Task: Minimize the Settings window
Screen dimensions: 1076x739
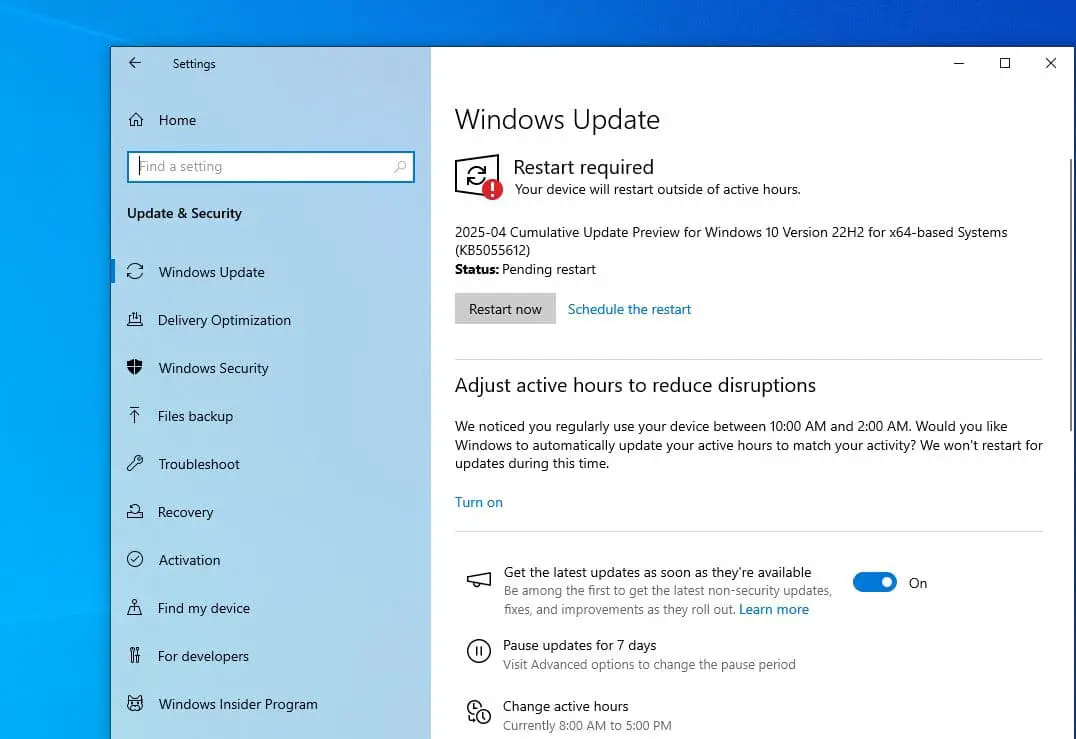Action: point(959,63)
